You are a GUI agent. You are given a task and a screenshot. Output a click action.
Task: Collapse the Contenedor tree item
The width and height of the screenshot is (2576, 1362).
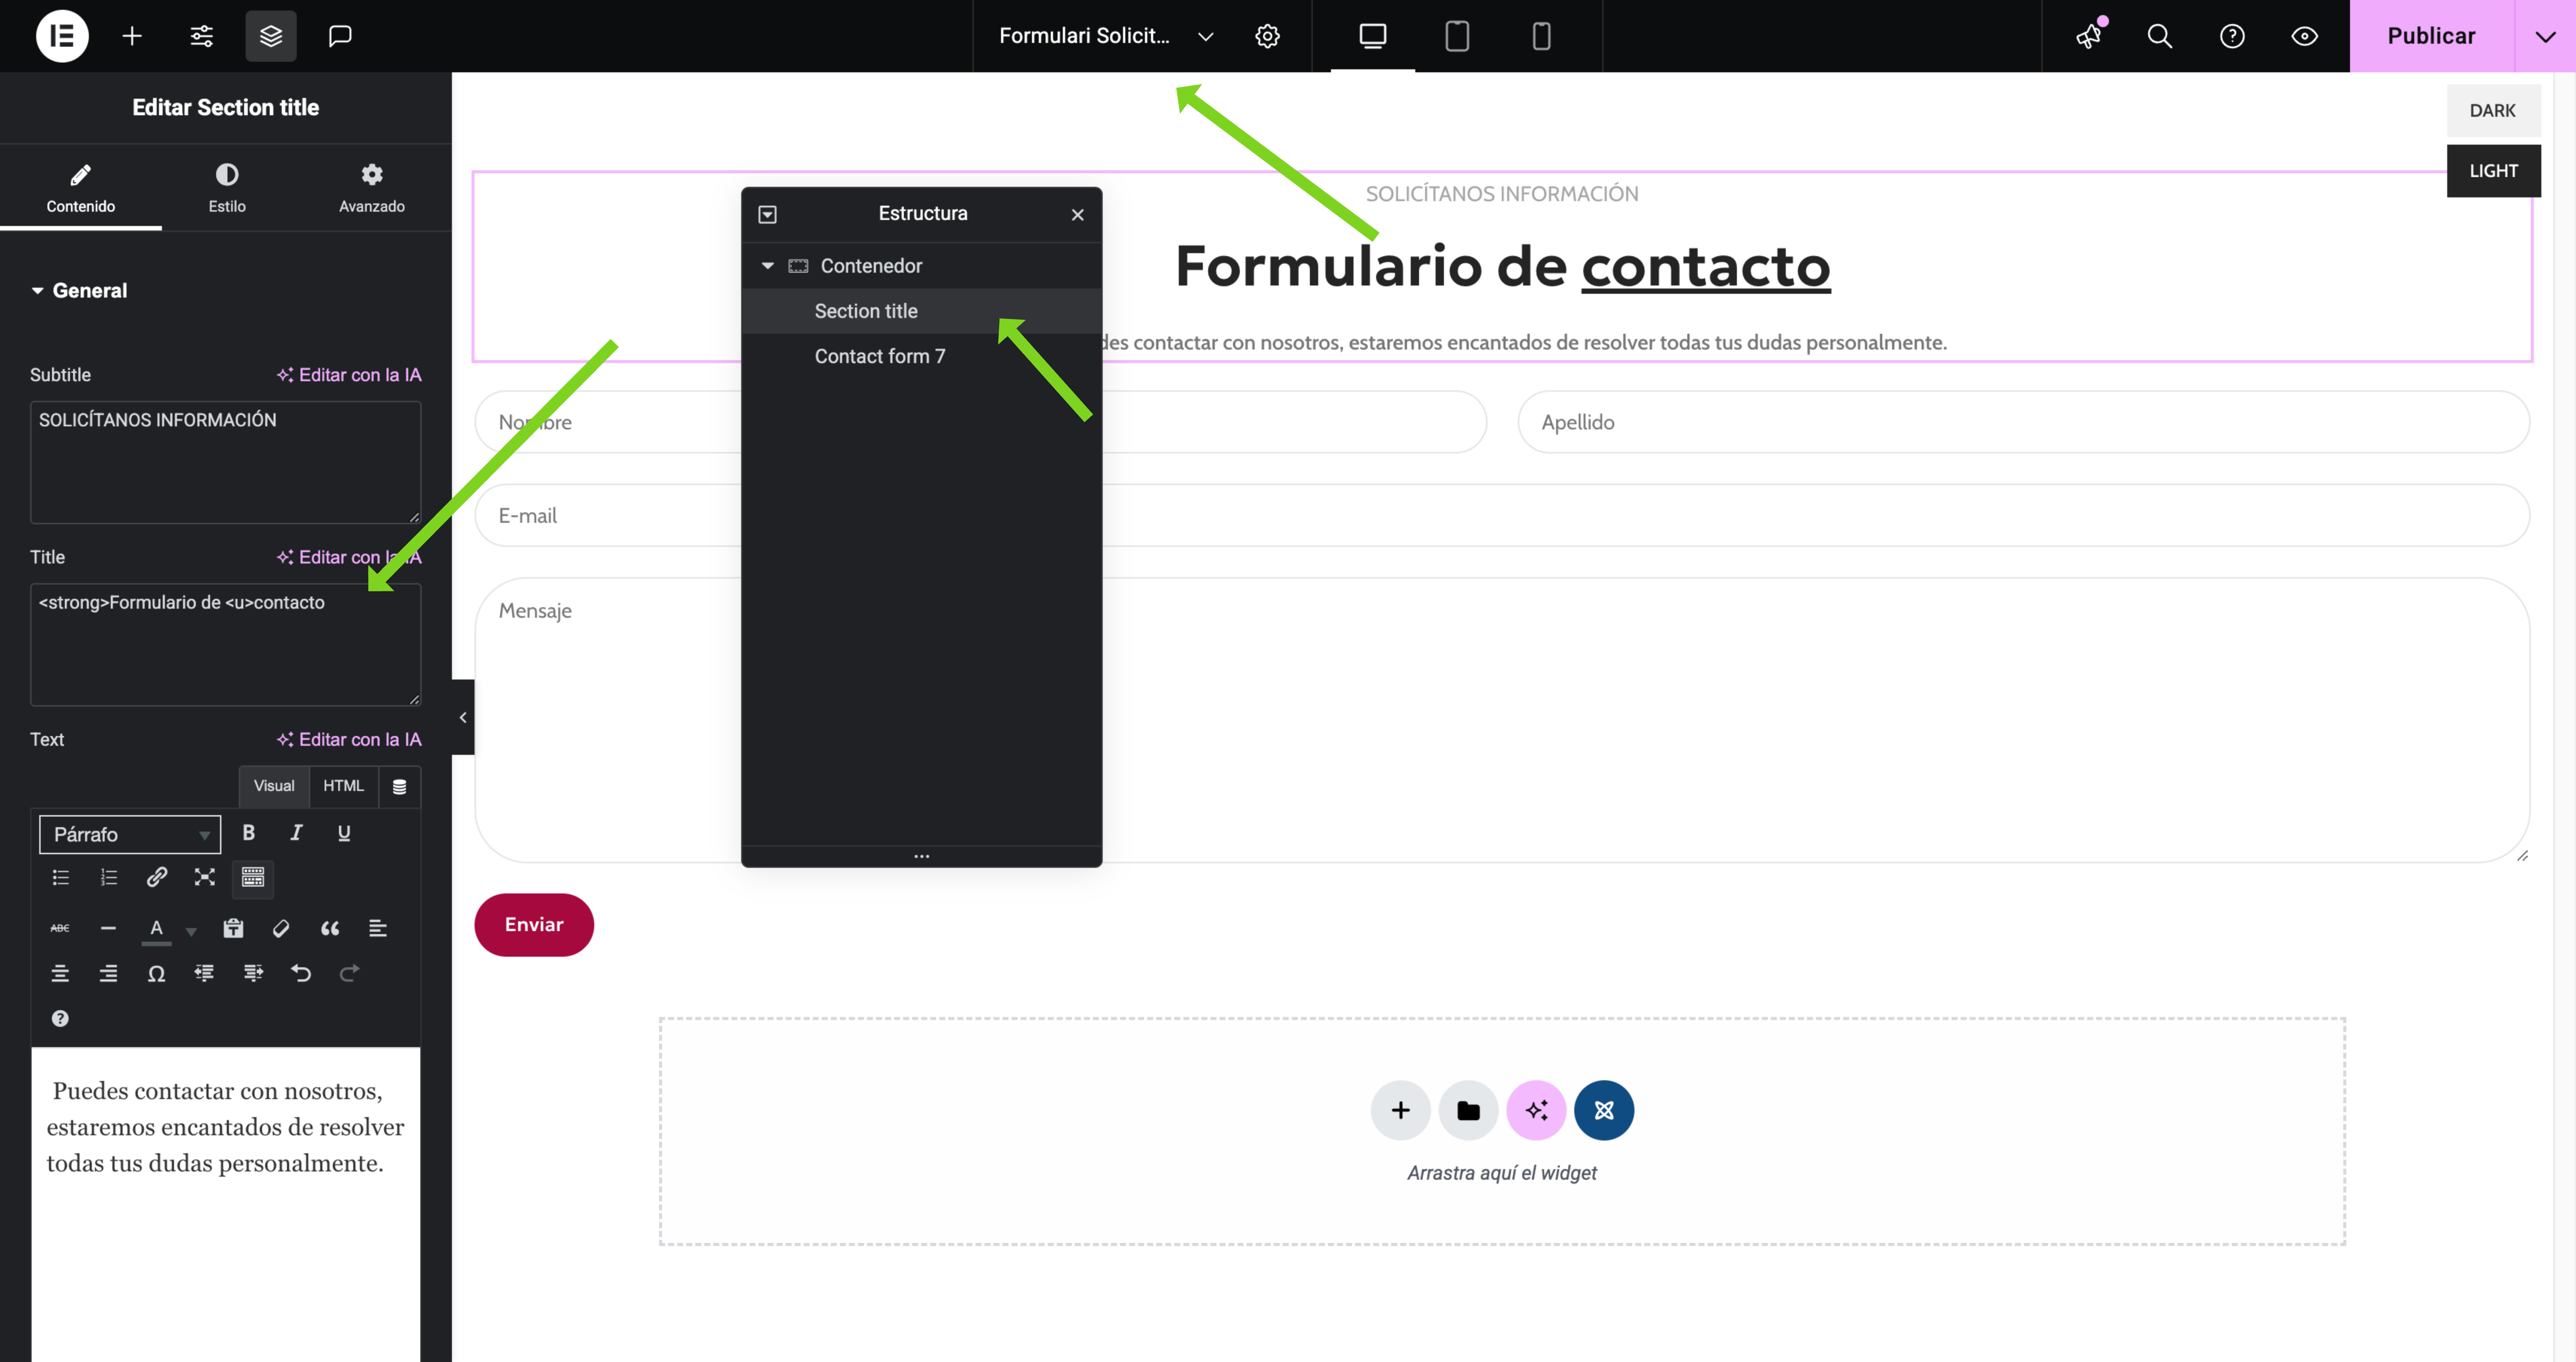click(x=768, y=266)
